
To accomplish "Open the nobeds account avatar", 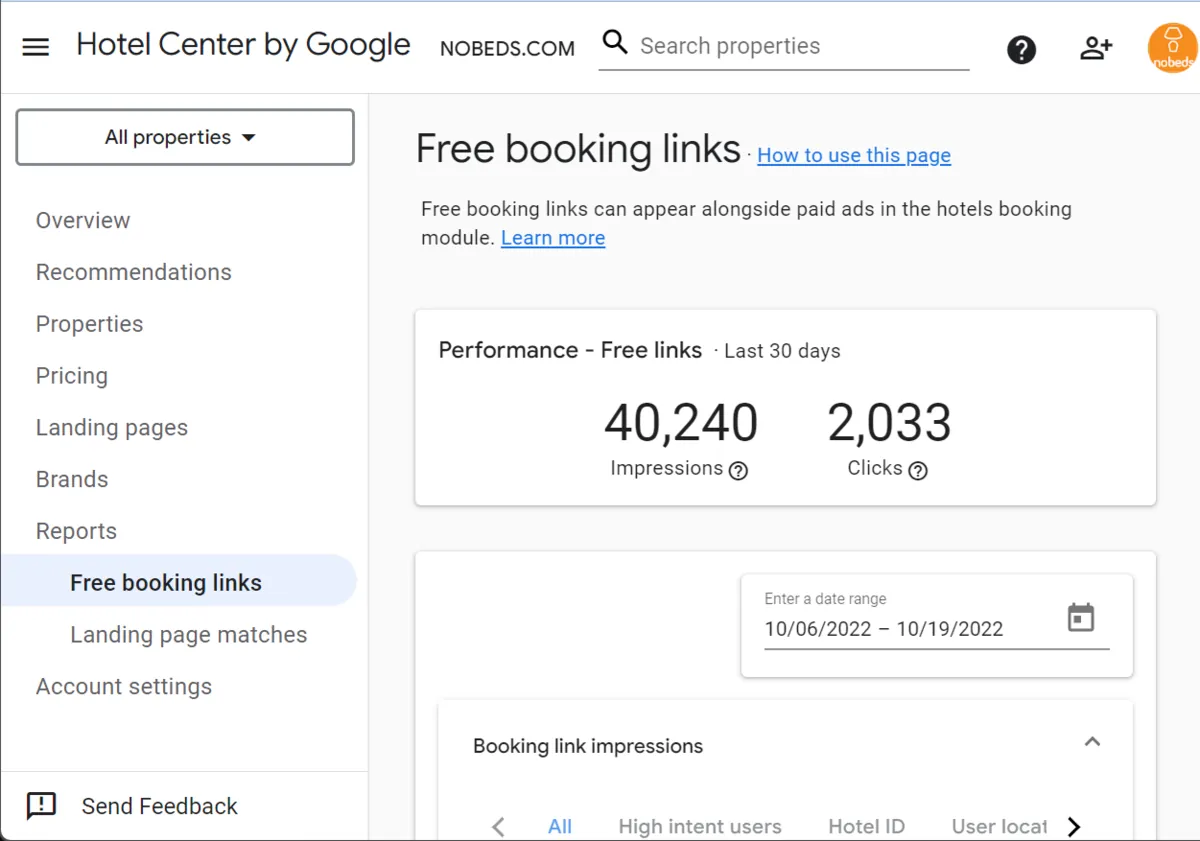I will point(1172,49).
